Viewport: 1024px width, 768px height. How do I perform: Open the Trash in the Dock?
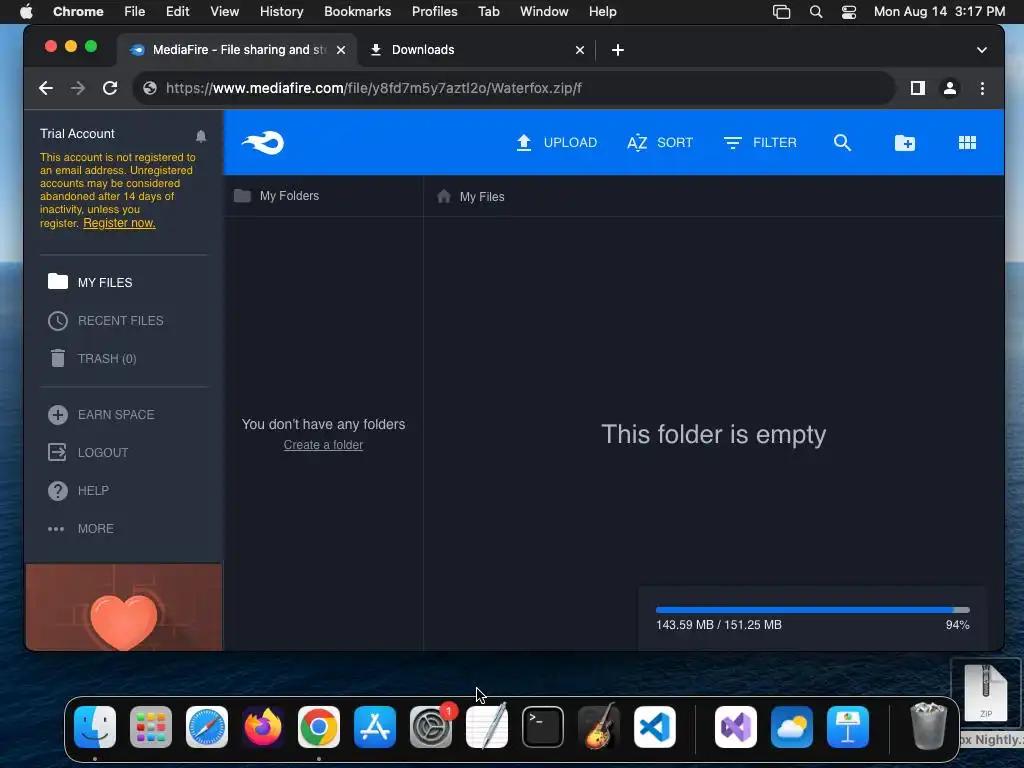[x=928, y=726]
